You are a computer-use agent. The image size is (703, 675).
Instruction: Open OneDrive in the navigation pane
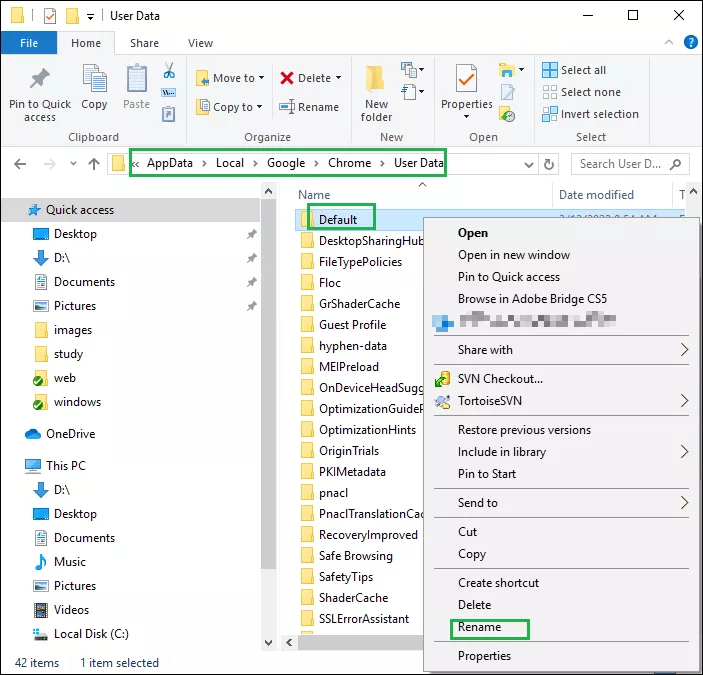pos(70,434)
